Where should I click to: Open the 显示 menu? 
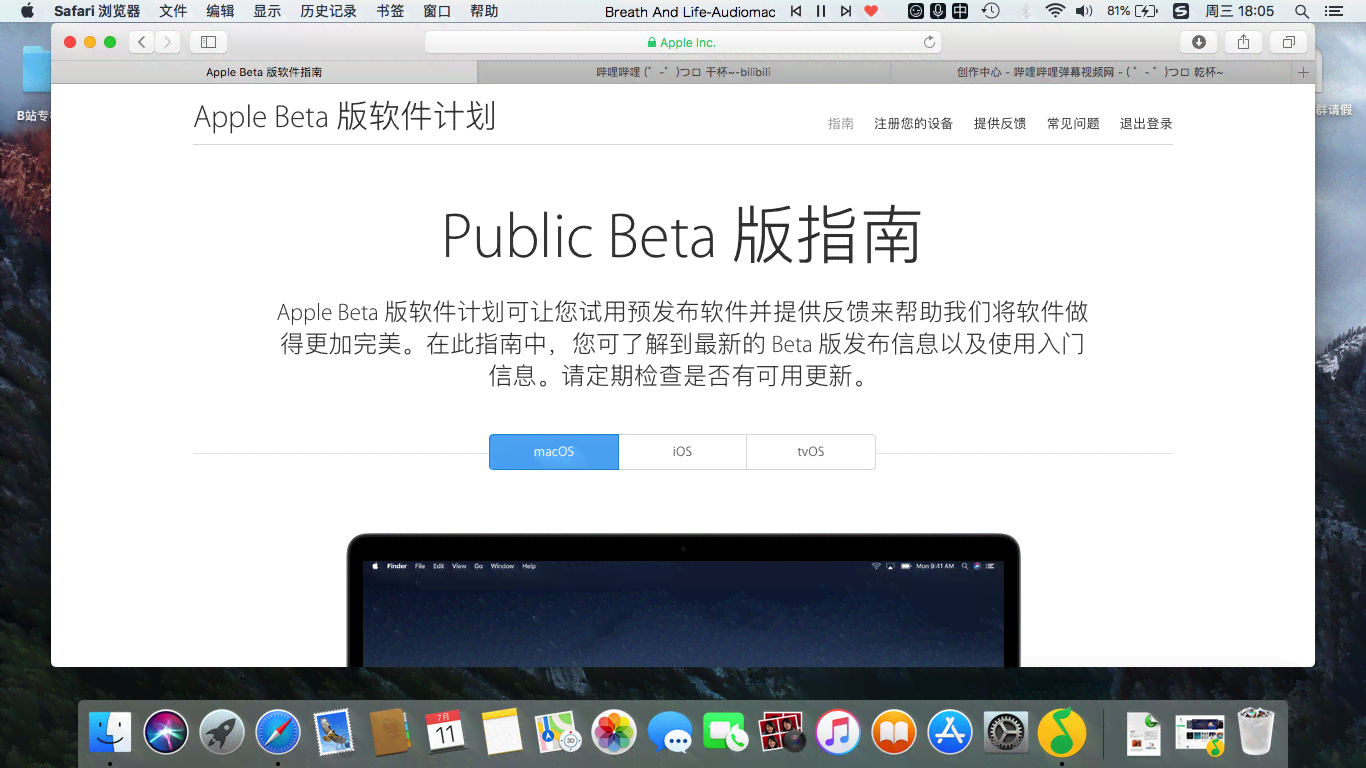pos(267,11)
